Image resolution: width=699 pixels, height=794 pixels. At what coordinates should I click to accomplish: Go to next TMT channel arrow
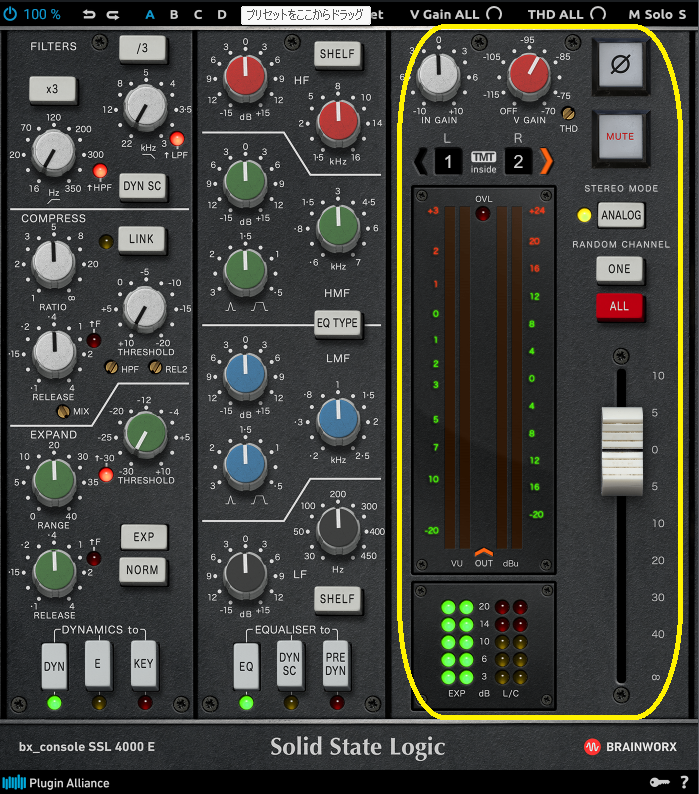[x=546, y=162]
